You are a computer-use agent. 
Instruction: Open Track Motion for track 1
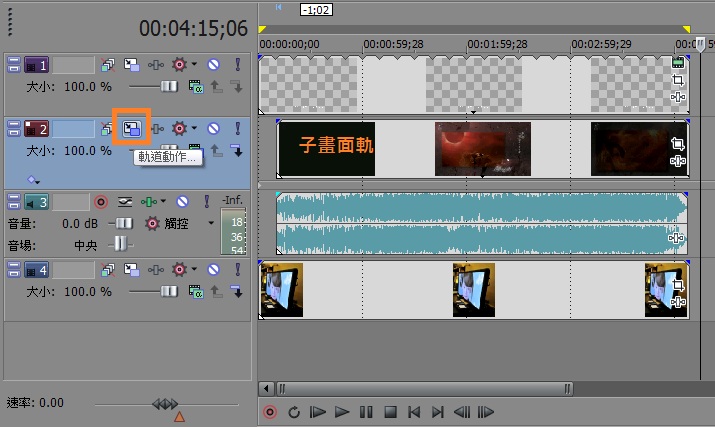tap(132, 65)
